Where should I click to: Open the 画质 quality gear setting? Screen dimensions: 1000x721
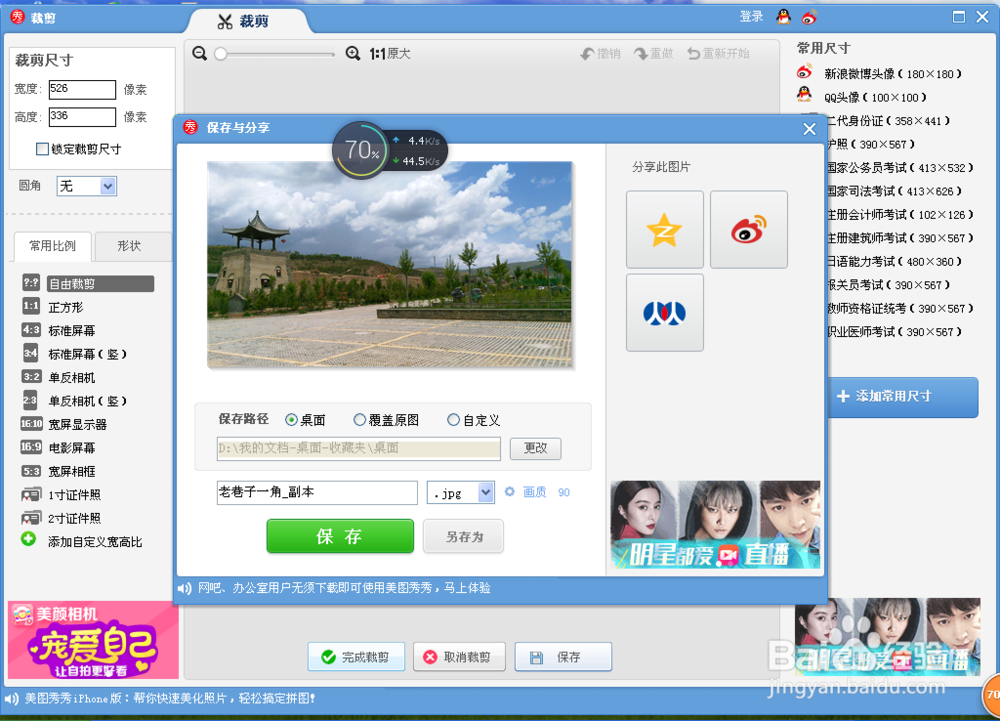[x=510, y=492]
